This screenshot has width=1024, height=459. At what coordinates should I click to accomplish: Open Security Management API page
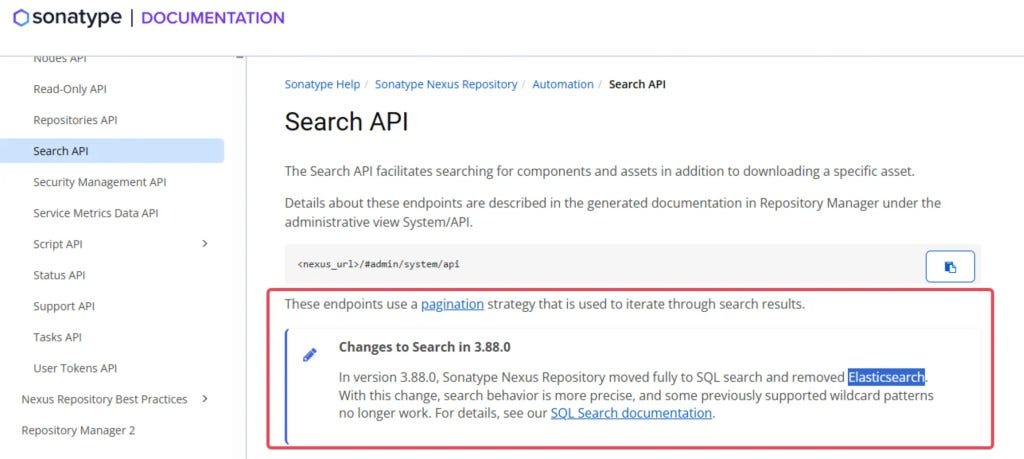click(100, 182)
